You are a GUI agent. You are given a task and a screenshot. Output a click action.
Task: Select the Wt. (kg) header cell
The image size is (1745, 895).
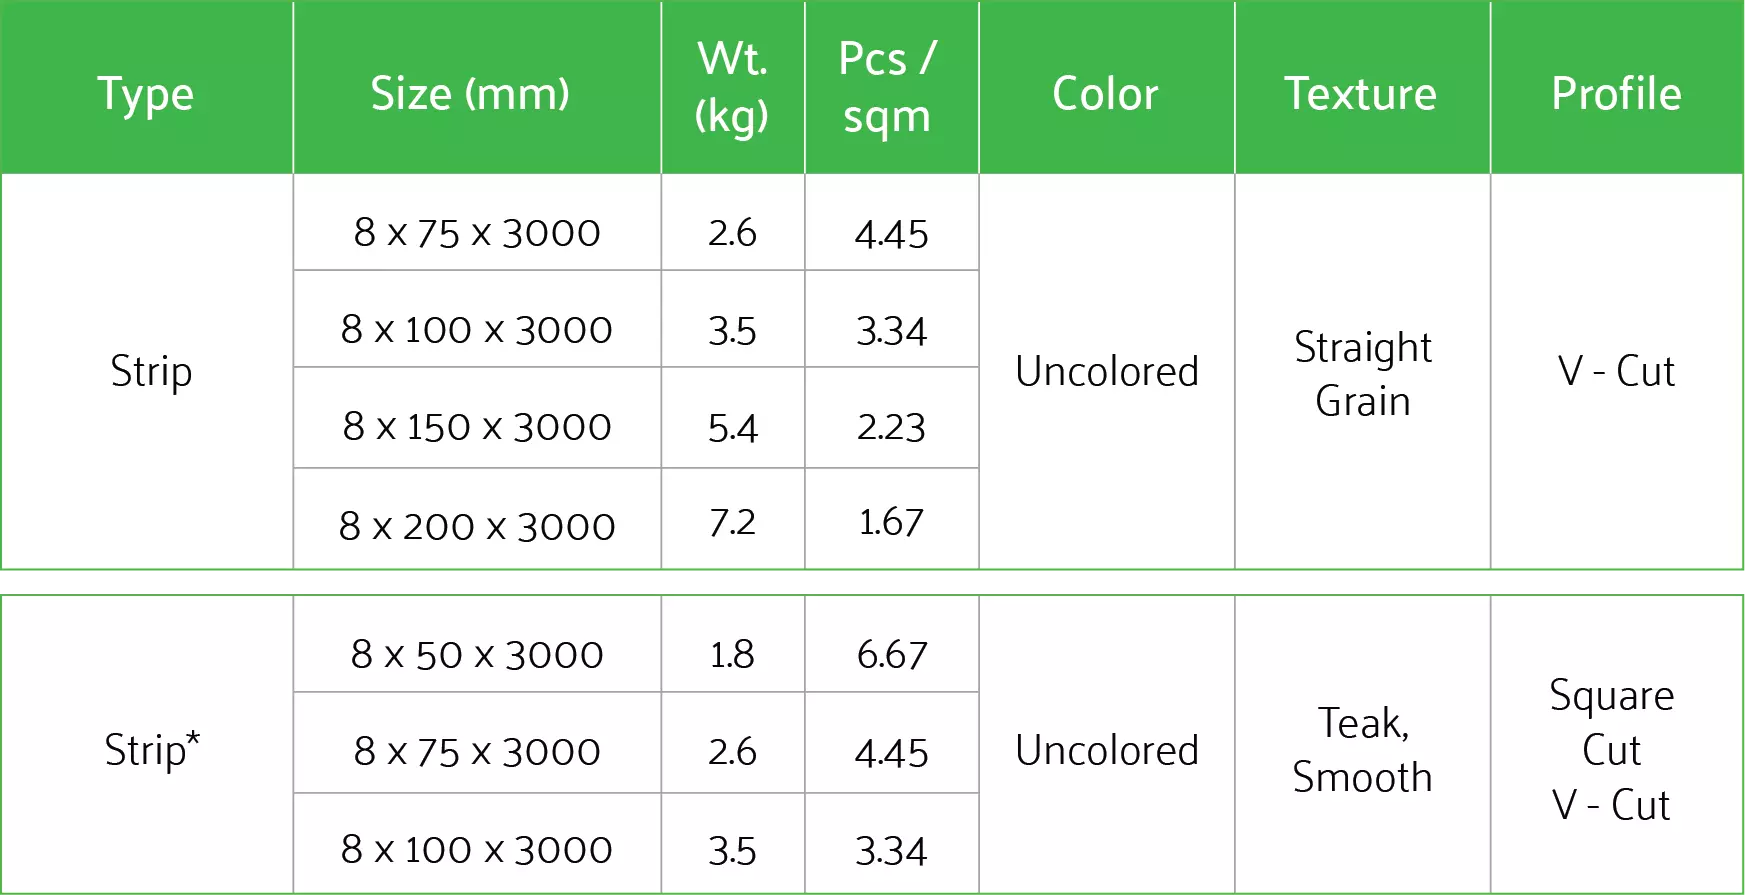point(732,88)
